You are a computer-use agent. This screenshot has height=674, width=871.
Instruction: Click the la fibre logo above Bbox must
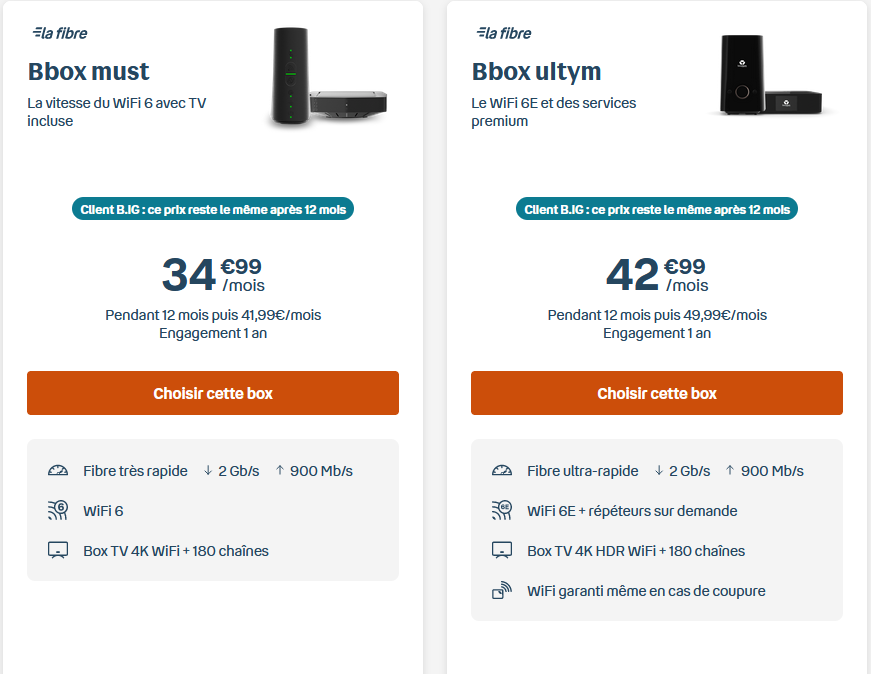(60, 33)
